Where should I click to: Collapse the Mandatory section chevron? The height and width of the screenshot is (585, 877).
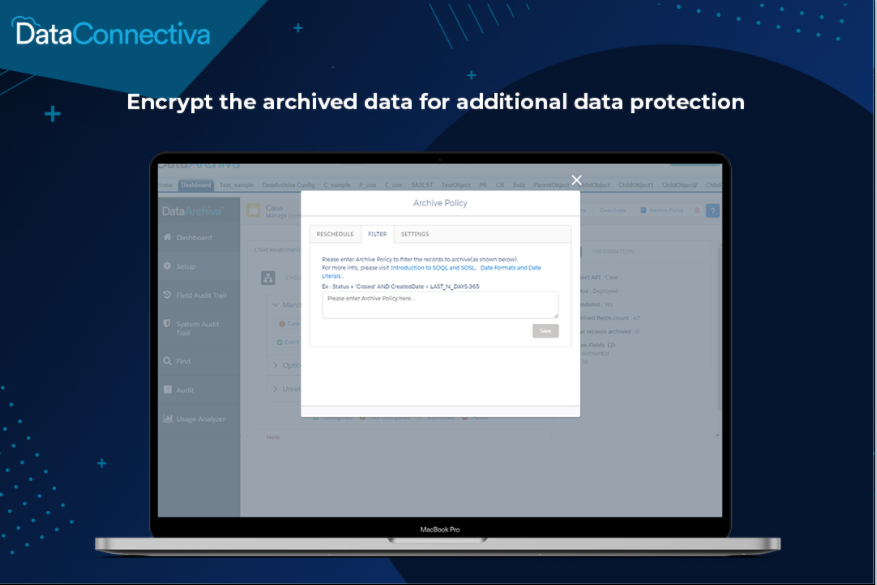point(275,305)
